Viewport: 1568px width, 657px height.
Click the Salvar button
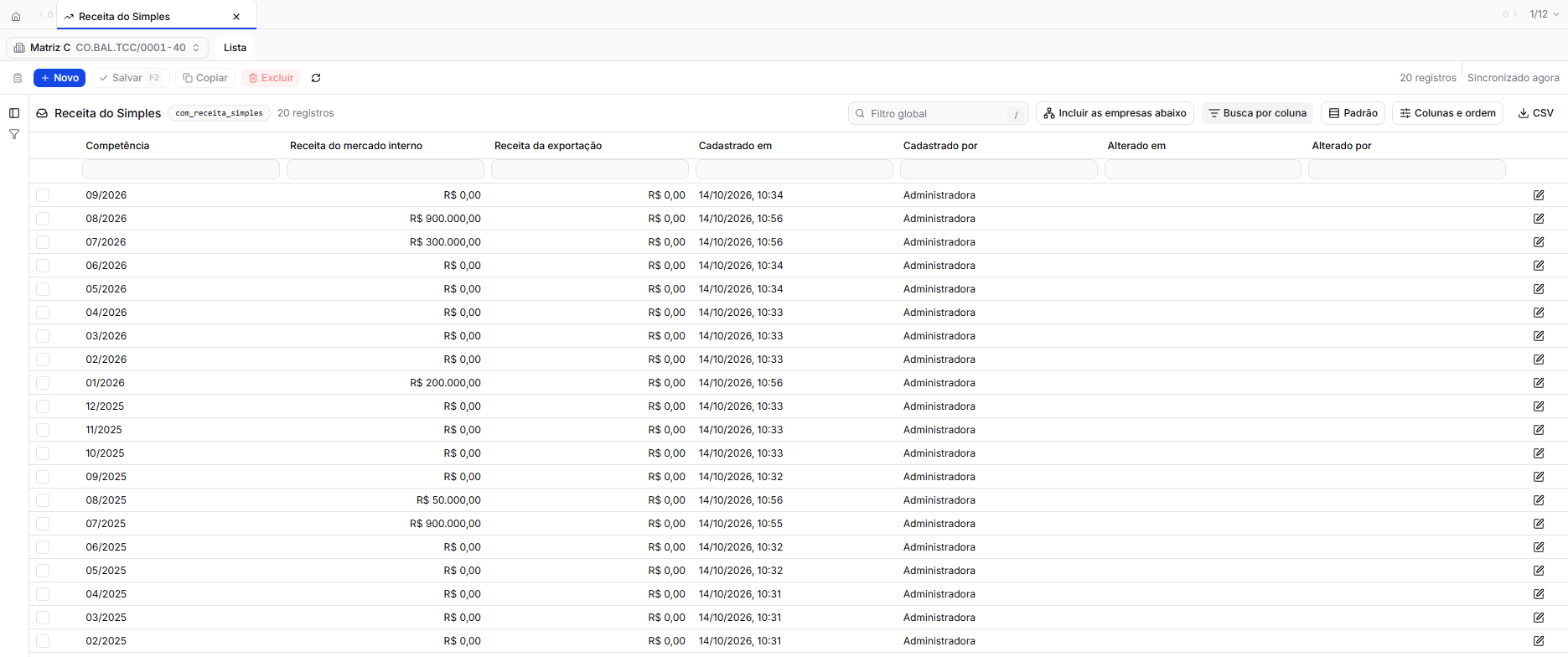coord(130,78)
